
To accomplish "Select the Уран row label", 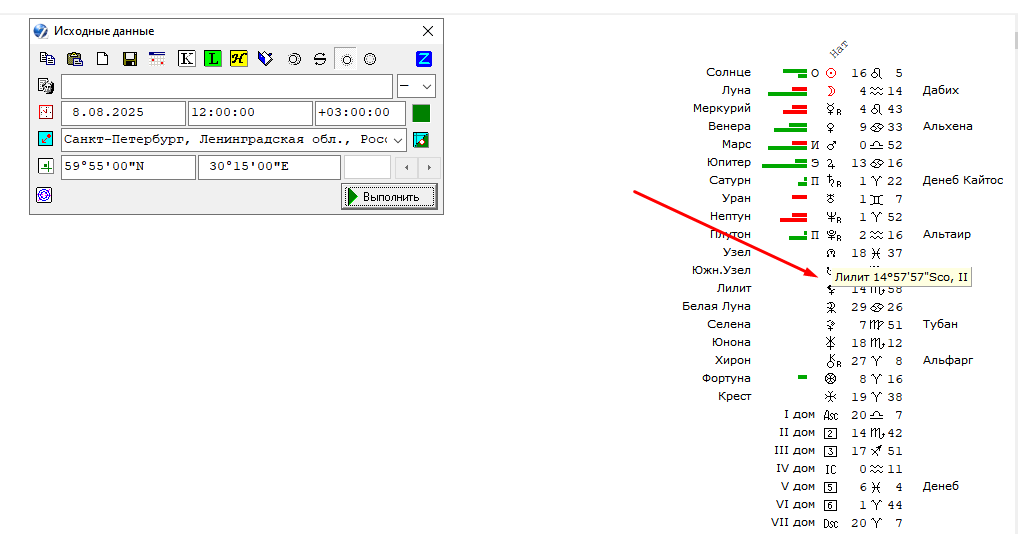I will 737,198.
